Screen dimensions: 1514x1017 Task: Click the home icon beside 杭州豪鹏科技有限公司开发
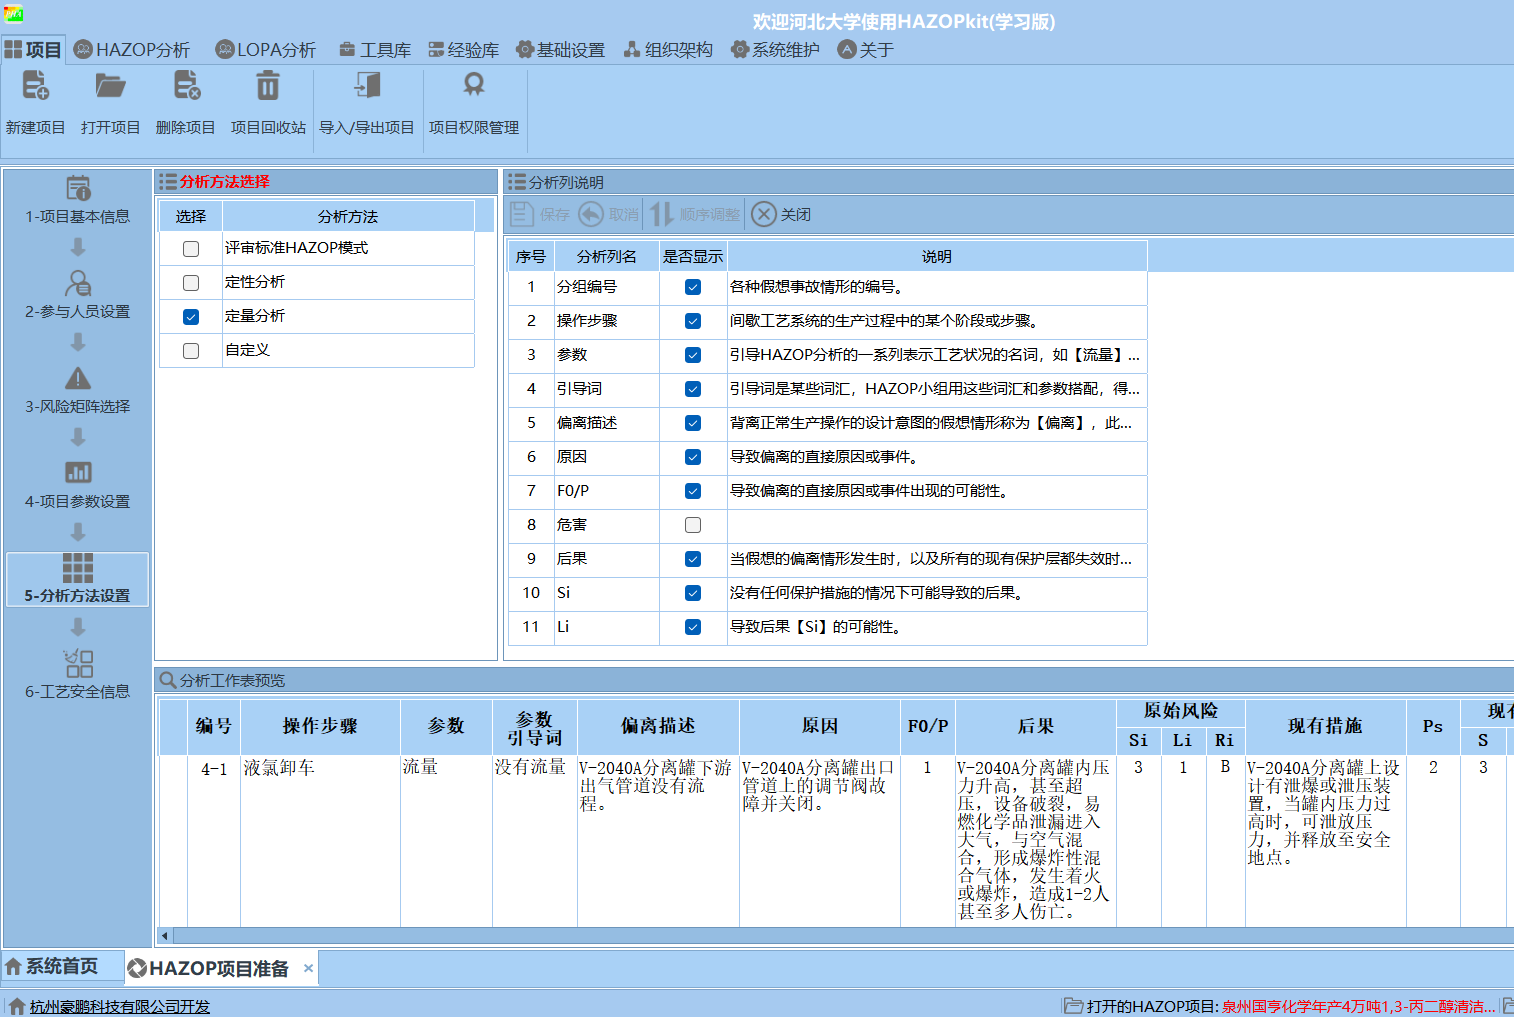17,1006
